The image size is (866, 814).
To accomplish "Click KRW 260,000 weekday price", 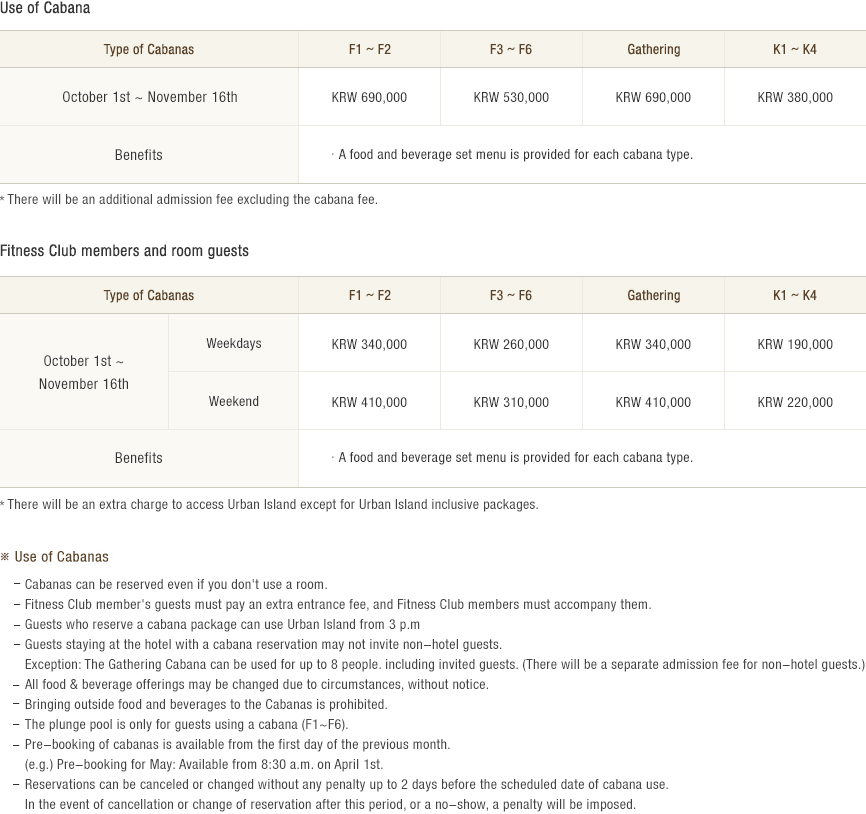I will [x=511, y=344].
